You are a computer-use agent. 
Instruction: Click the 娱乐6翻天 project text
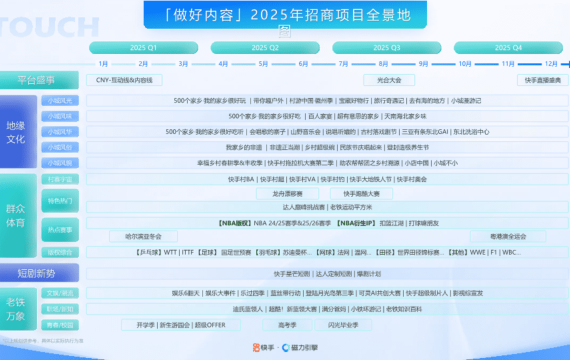[x=186, y=293]
